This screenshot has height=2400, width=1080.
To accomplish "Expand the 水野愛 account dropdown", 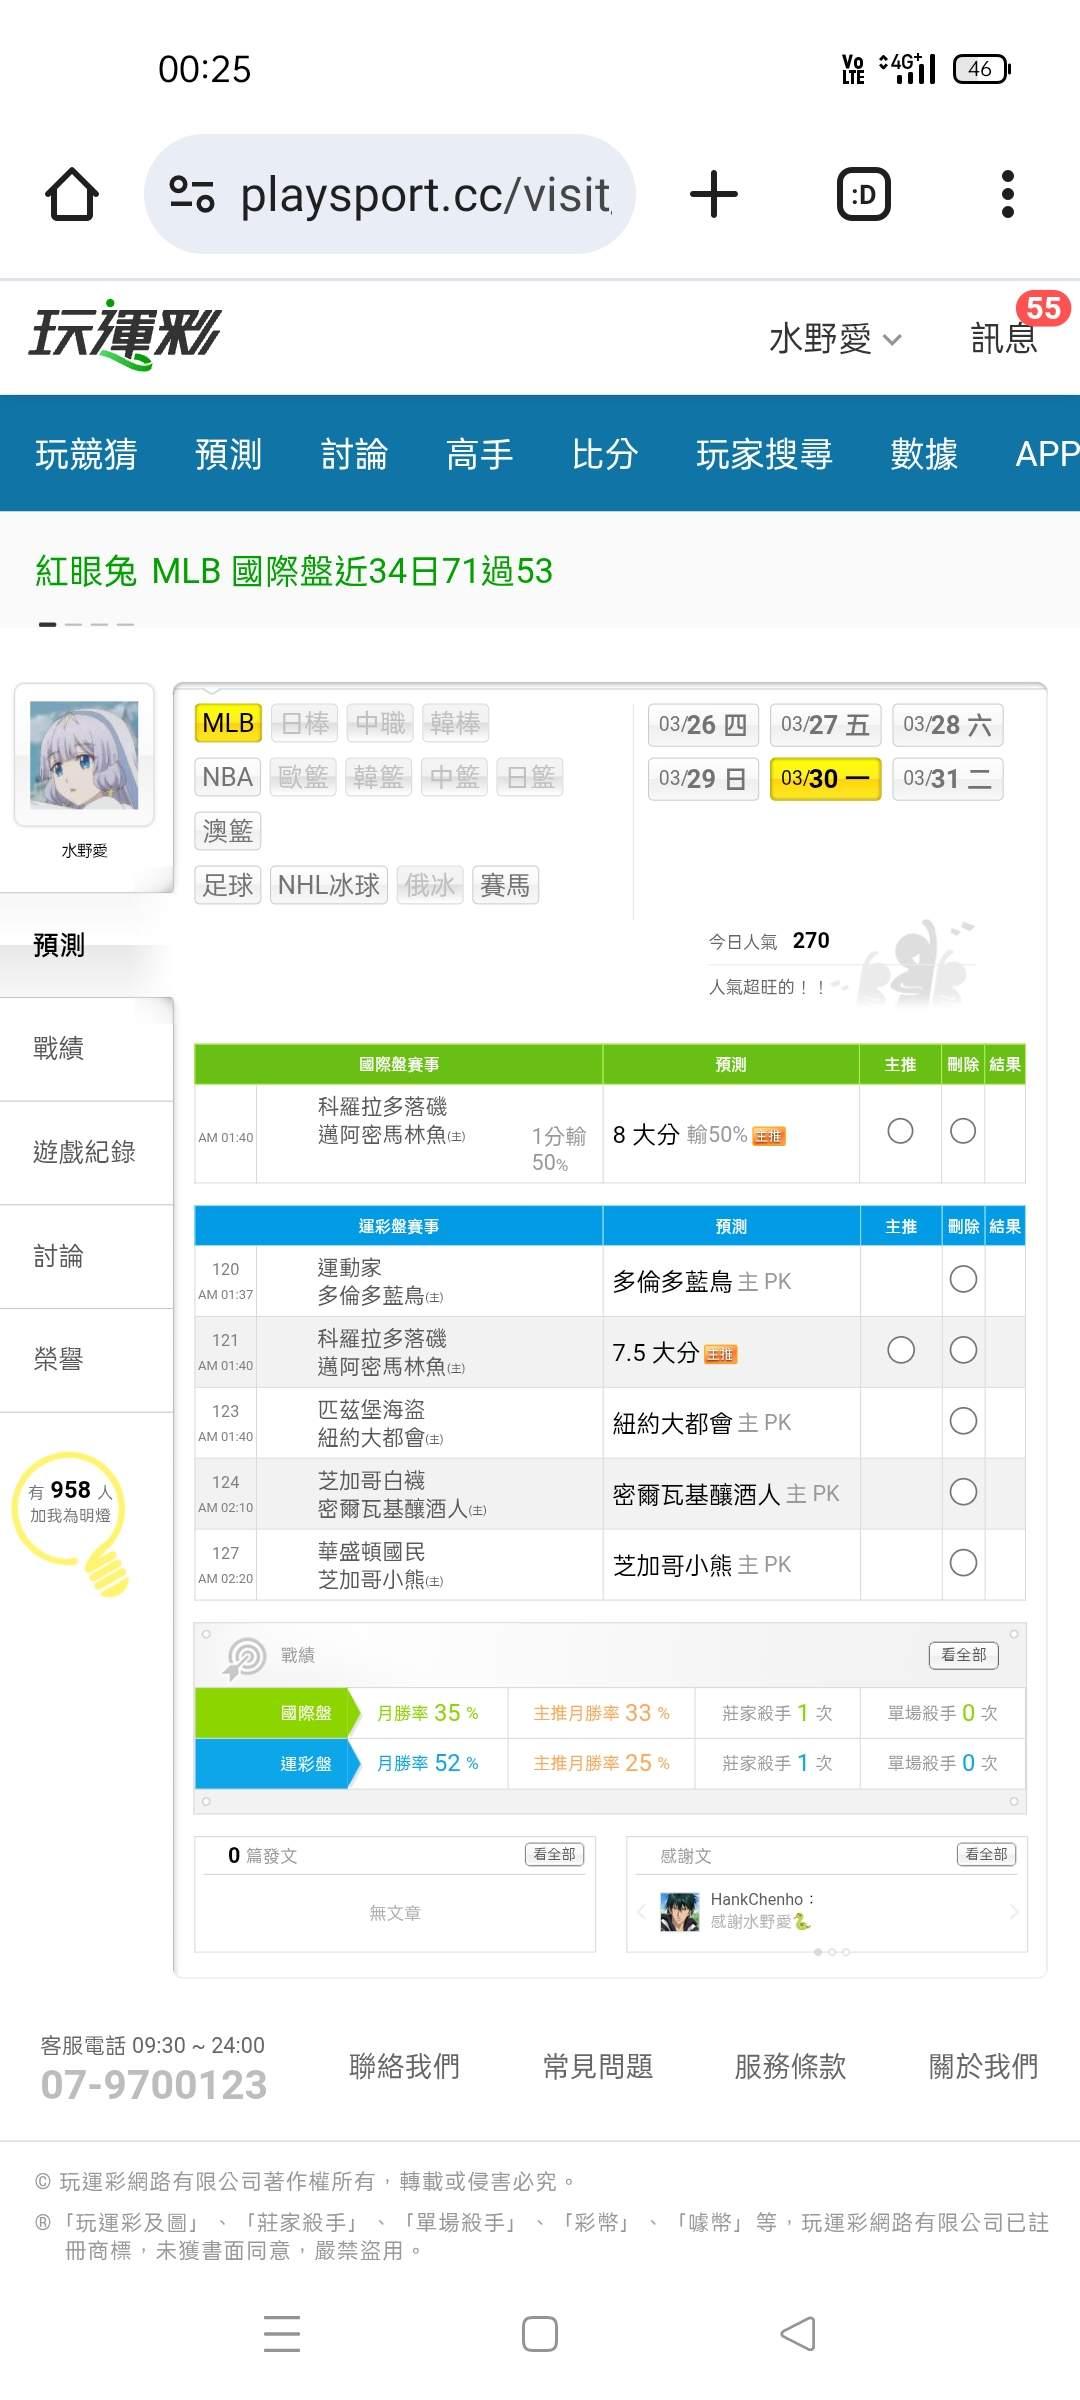I will point(835,339).
